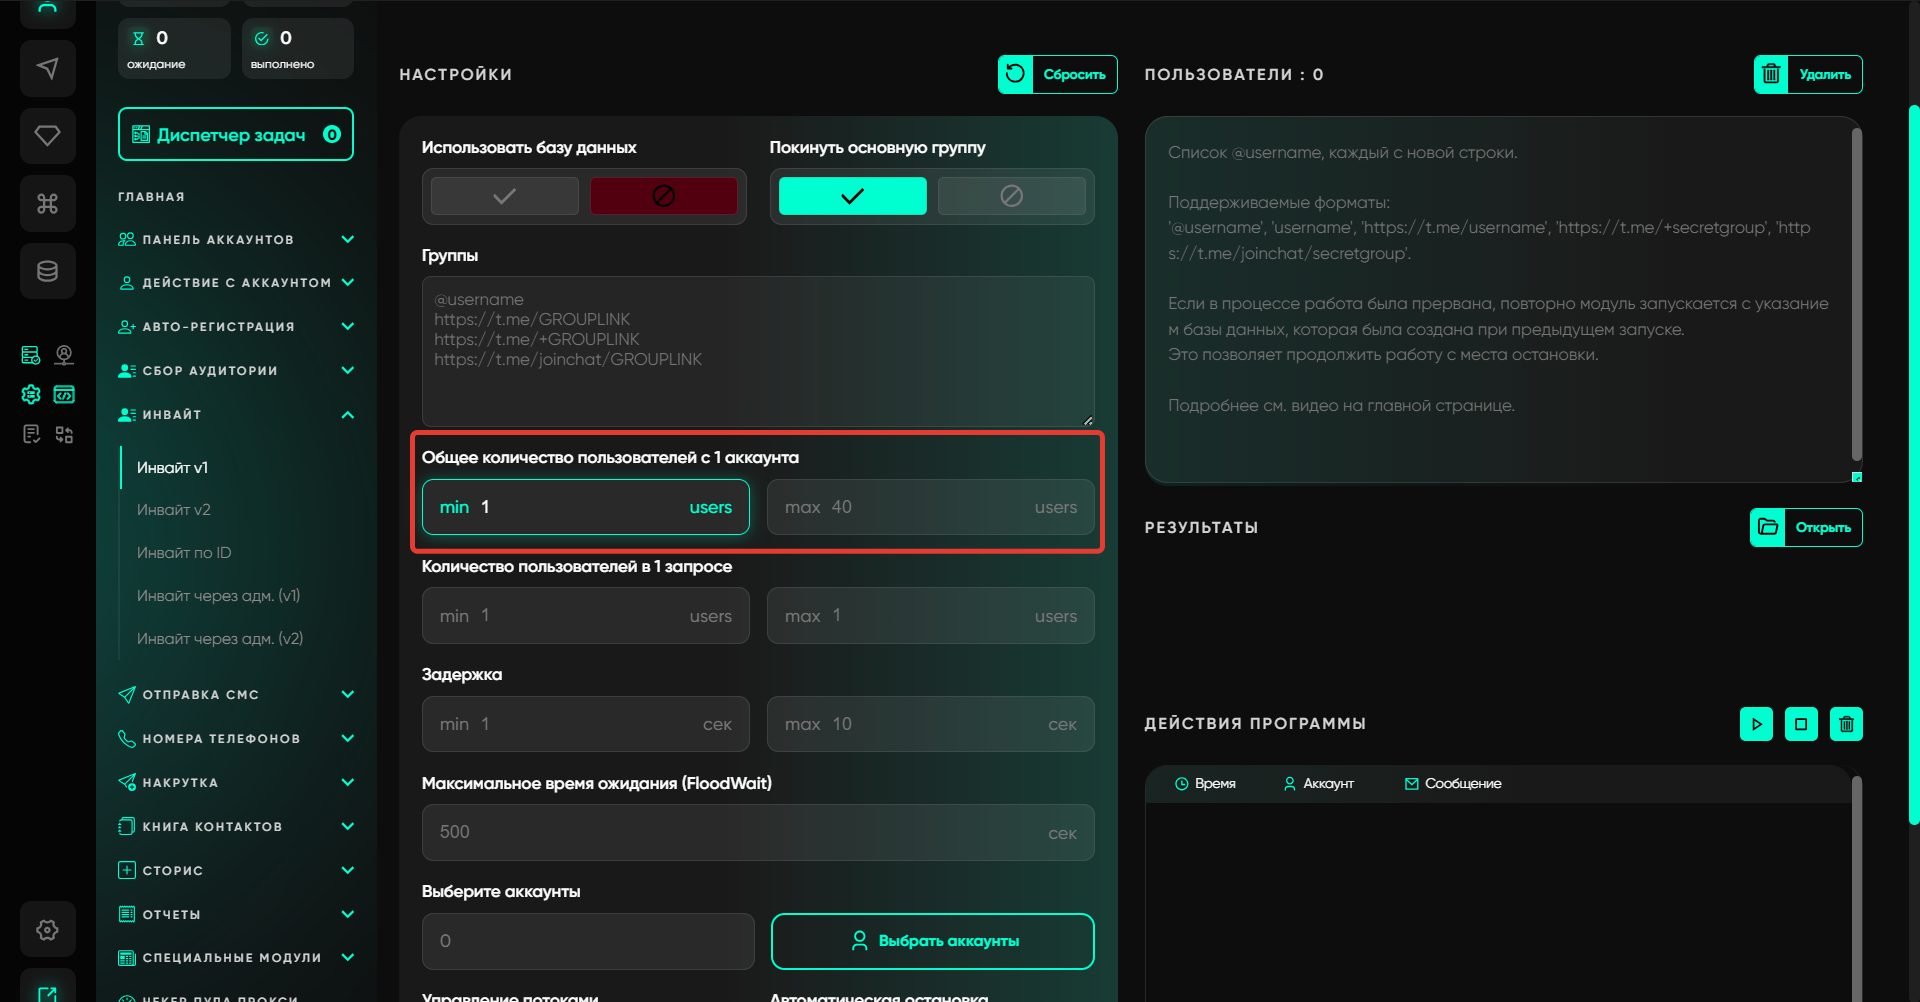
Task: Click the Сбросить reset button
Action: 1057,74
